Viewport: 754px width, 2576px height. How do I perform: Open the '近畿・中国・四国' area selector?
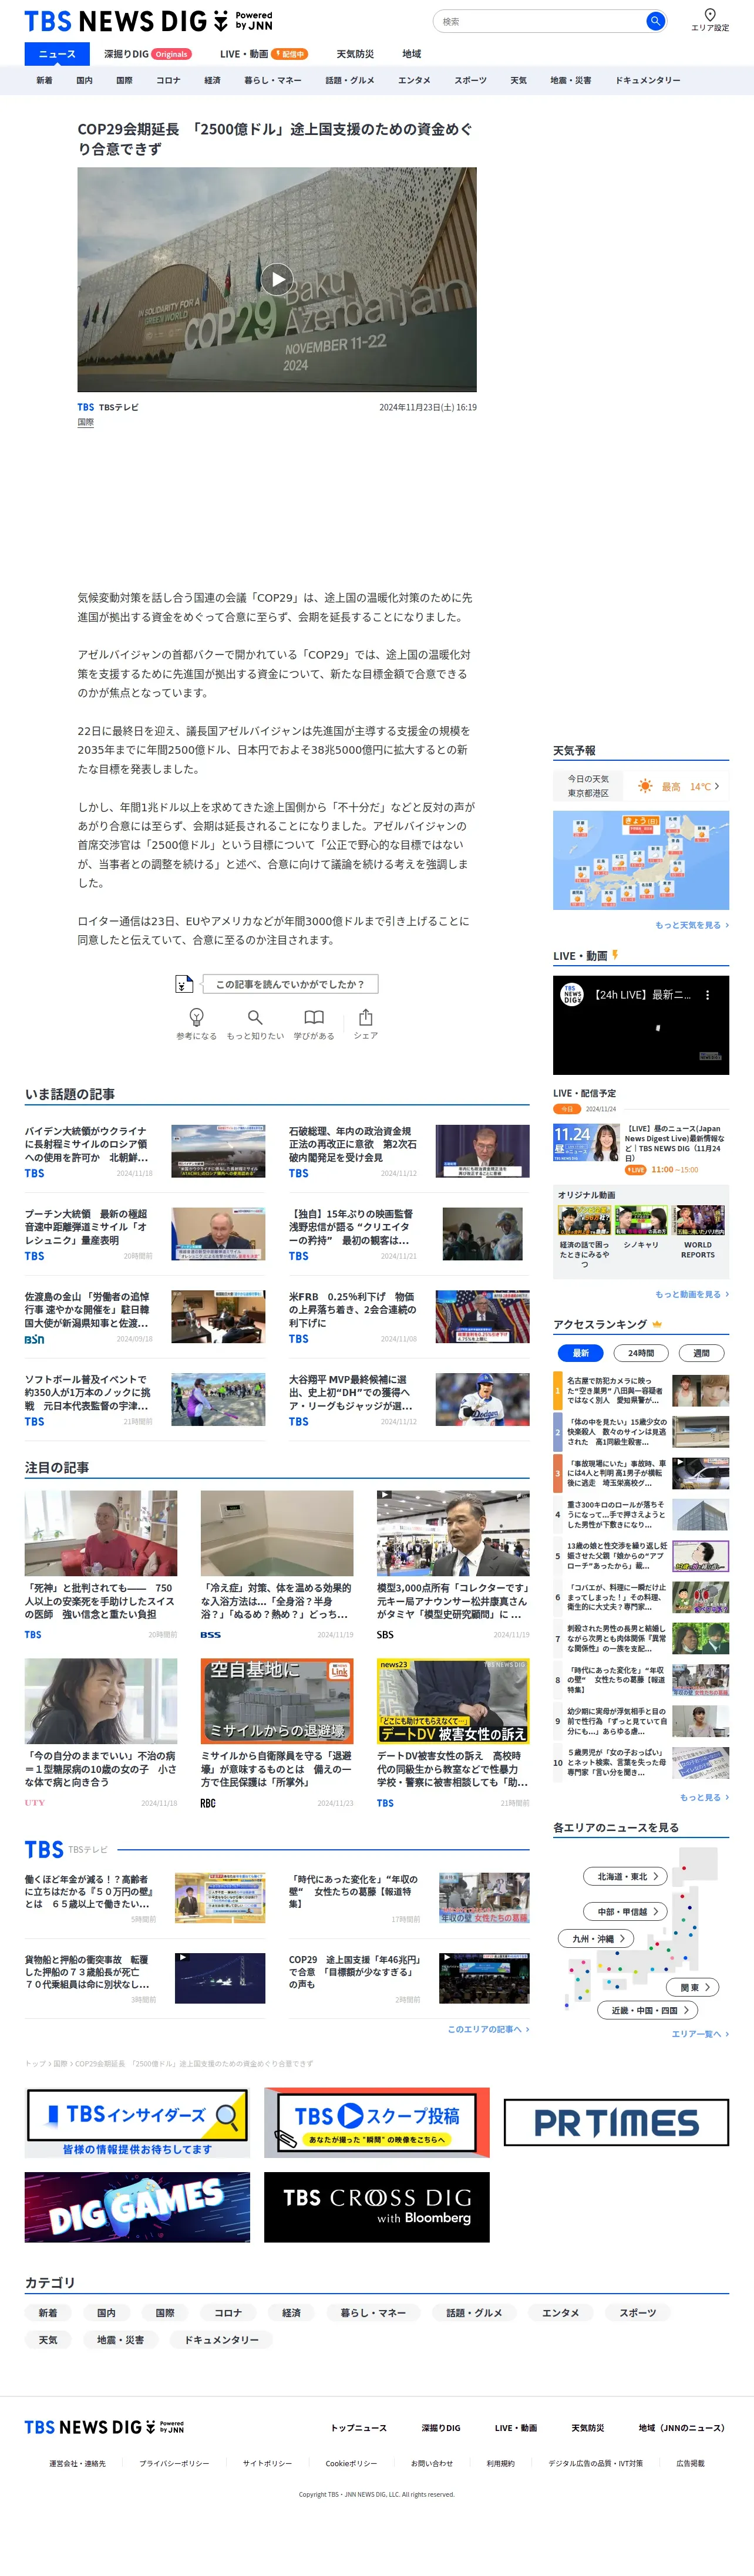[648, 2010]
